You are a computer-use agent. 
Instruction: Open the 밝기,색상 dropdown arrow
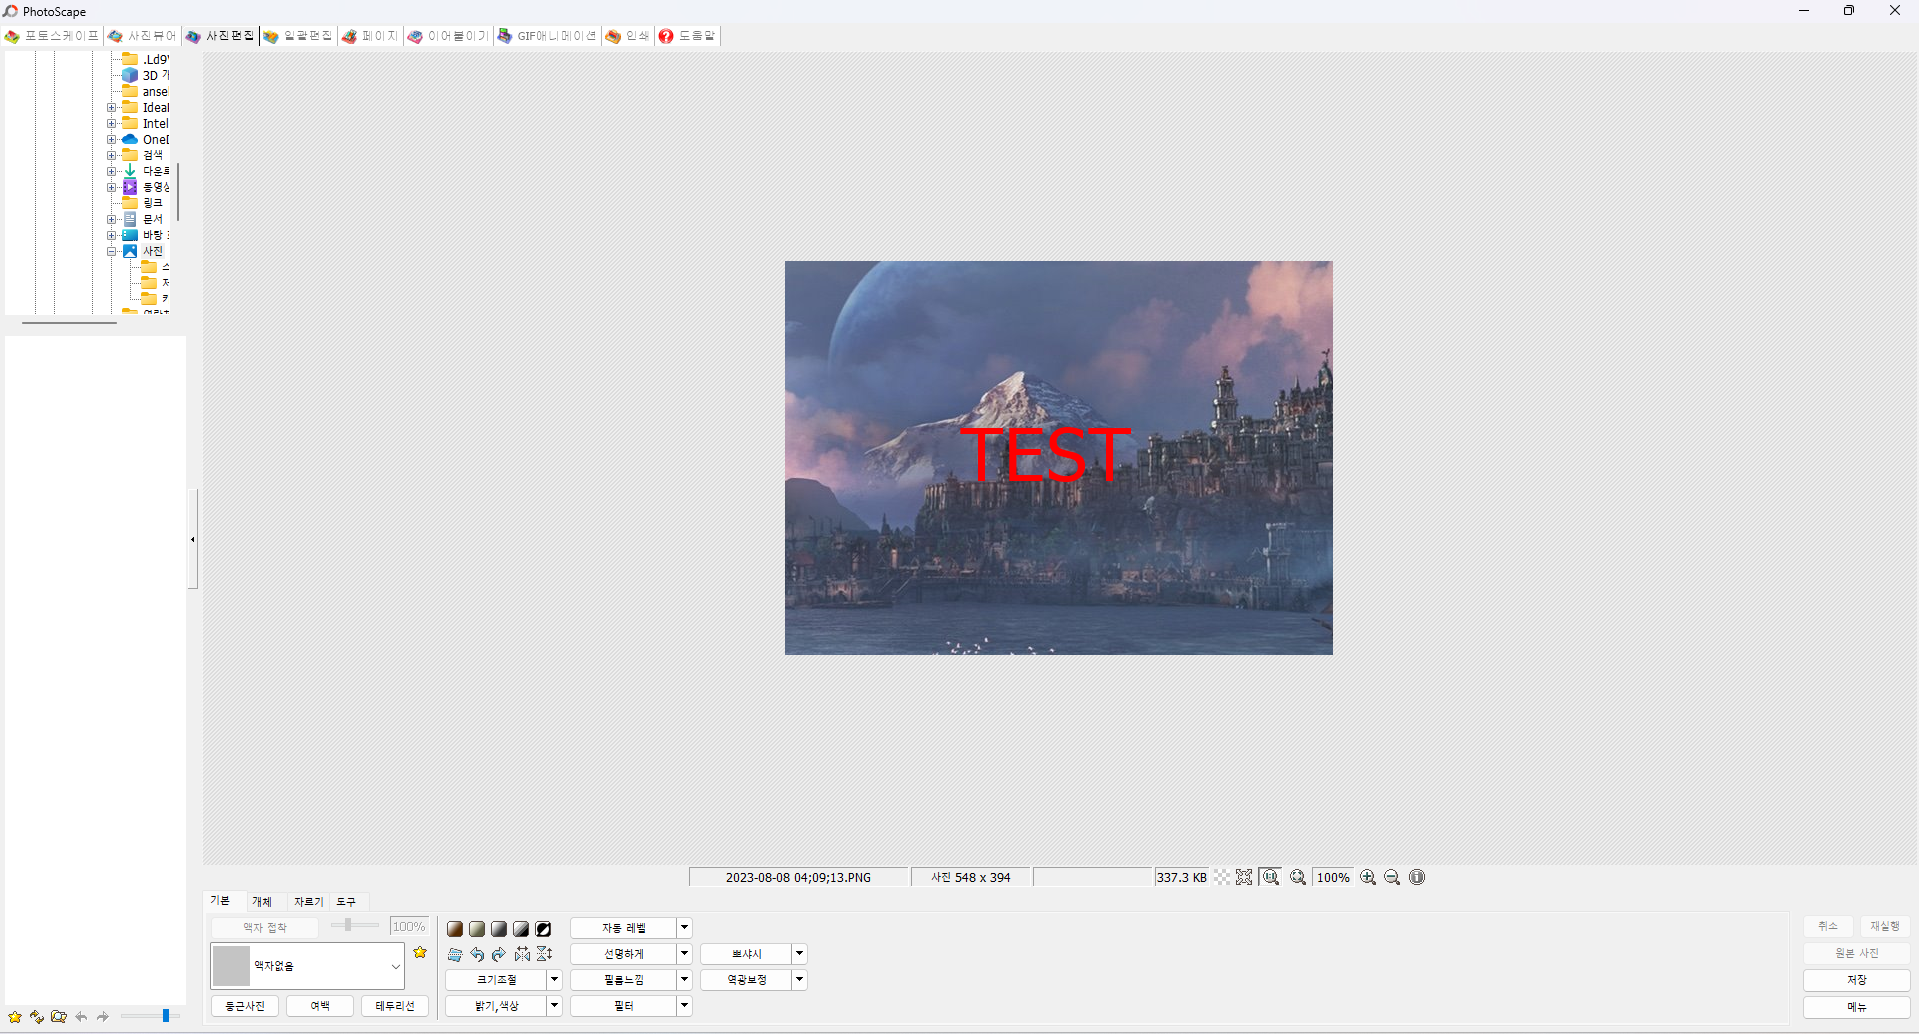click(555, 1006)
